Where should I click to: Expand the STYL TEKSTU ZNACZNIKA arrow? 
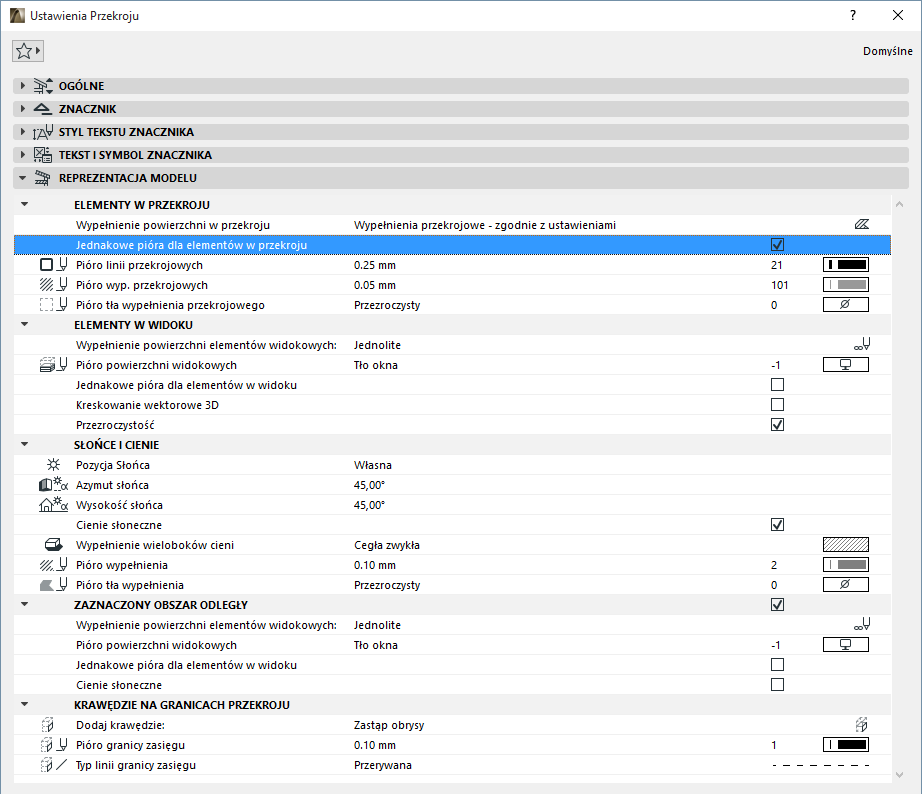[22, 132]
